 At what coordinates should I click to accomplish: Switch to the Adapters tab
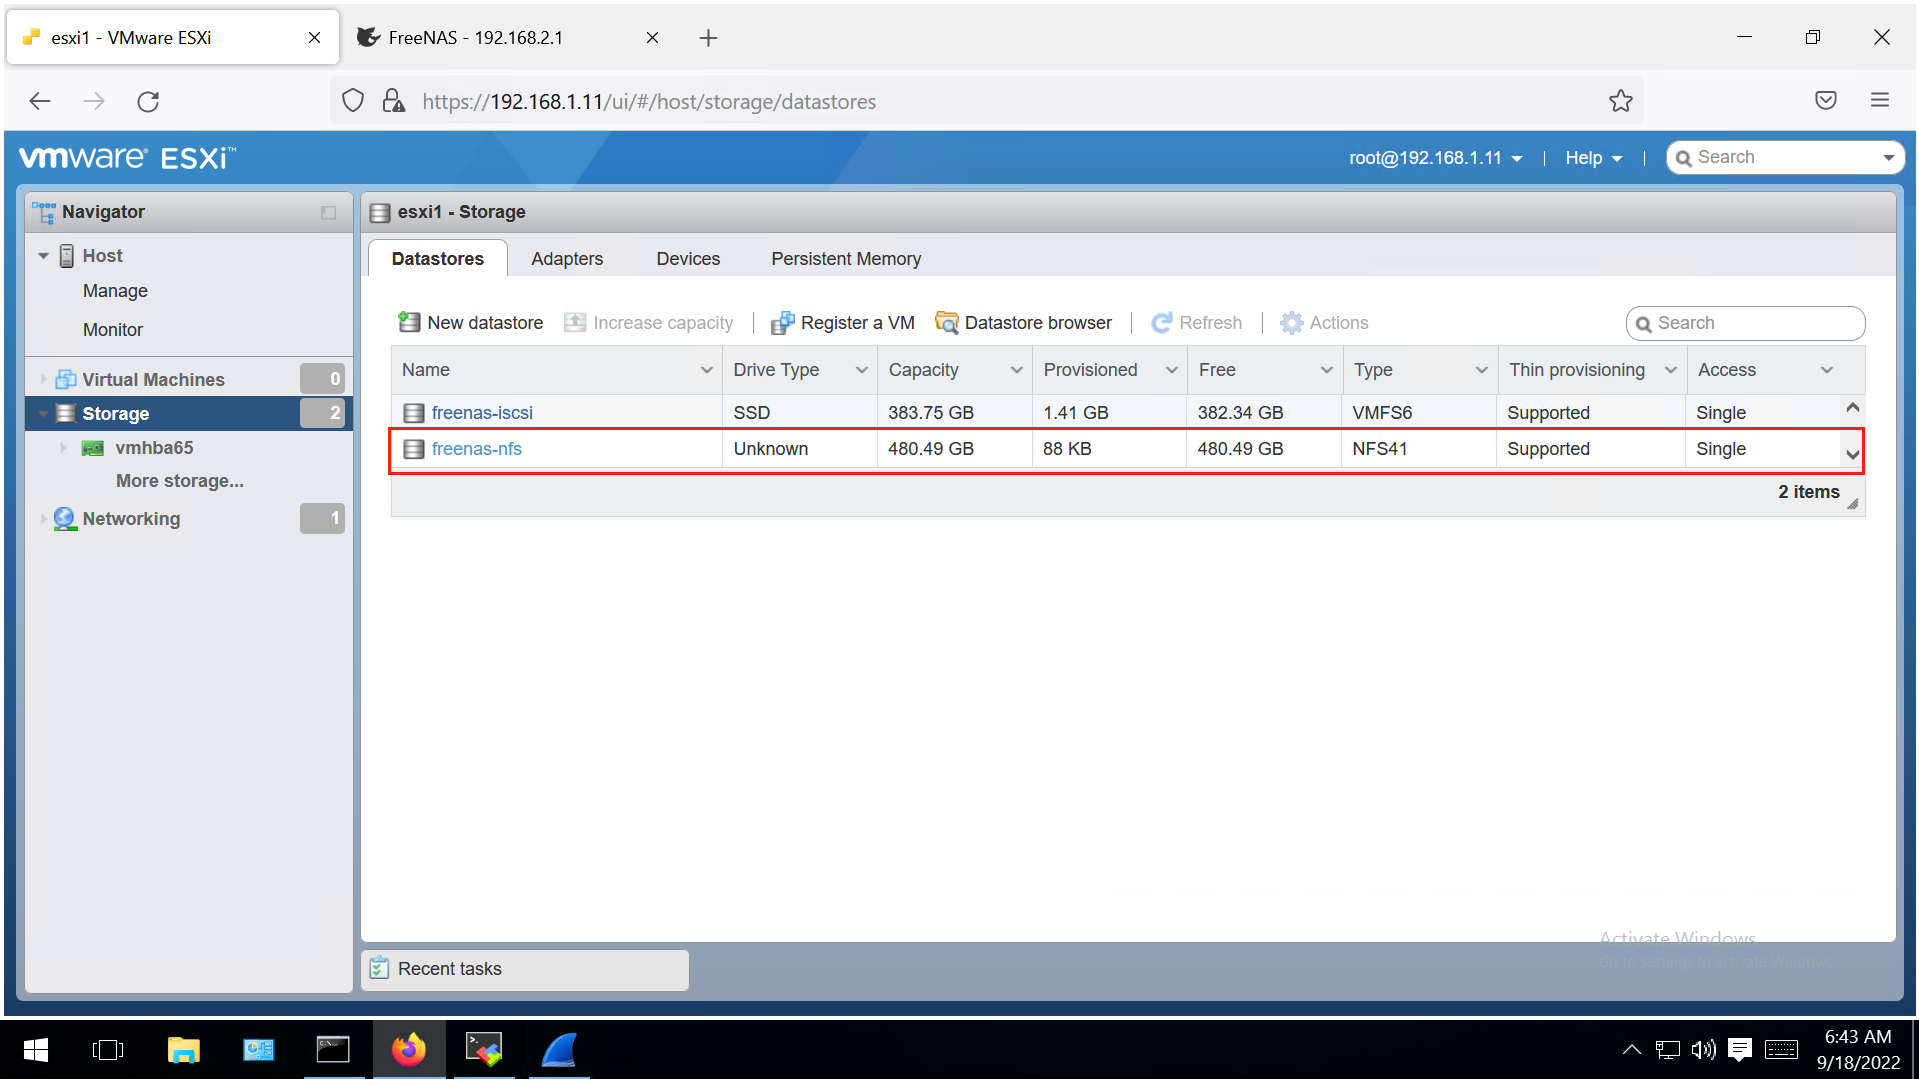(567, 258)
